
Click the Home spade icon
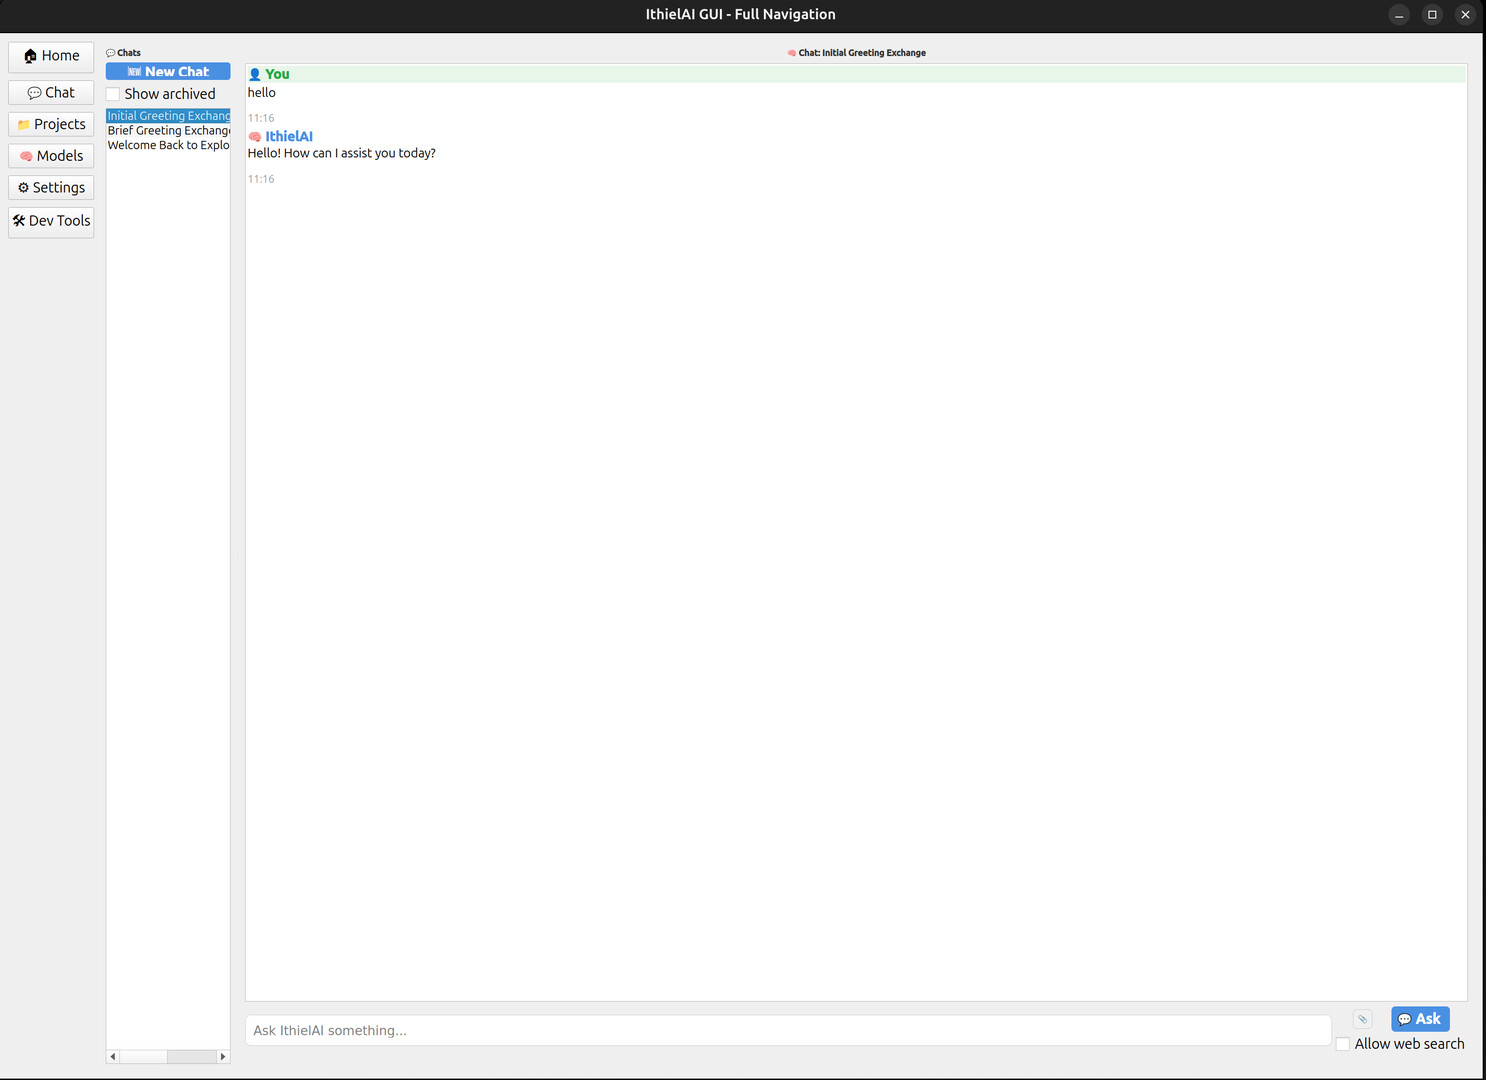[29, 56]
